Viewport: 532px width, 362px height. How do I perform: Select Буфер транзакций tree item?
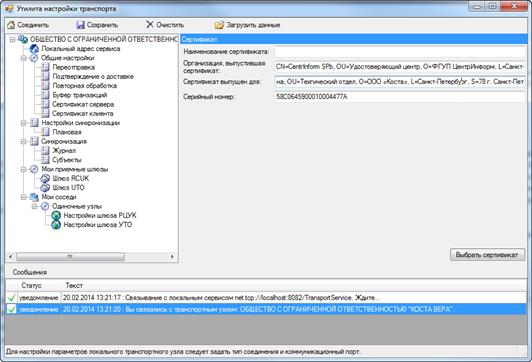[80, 95]
